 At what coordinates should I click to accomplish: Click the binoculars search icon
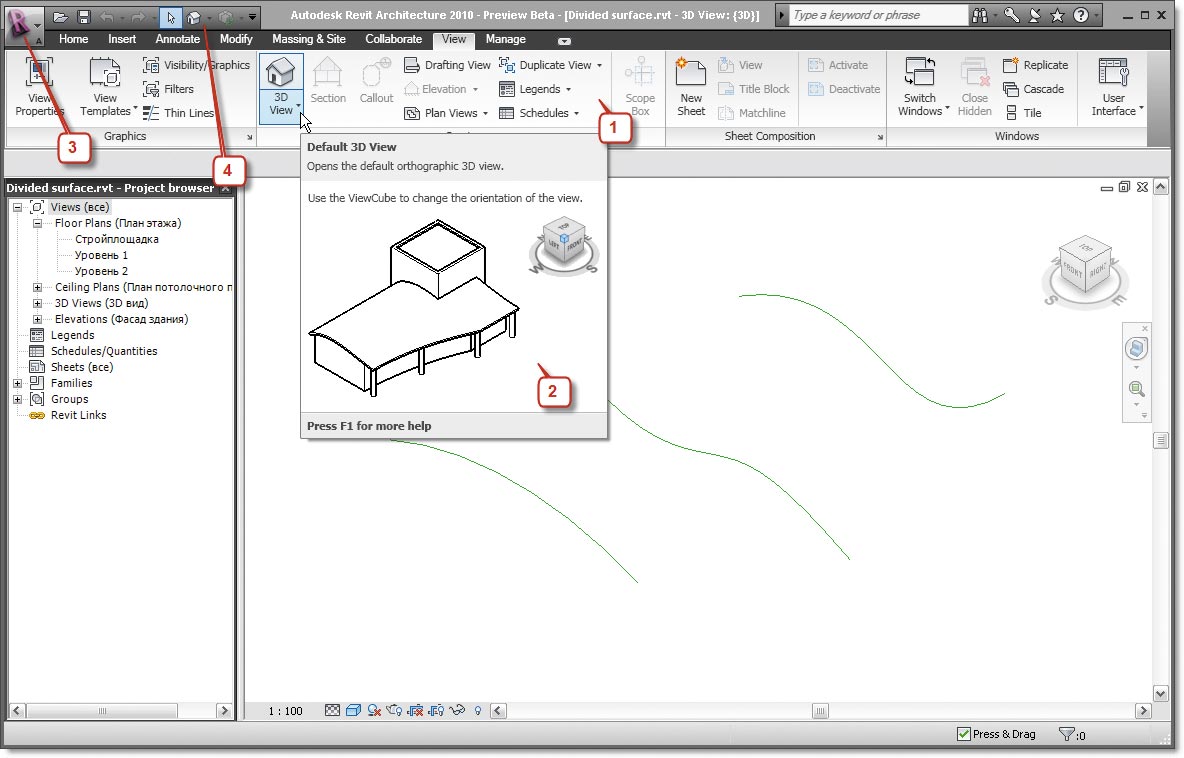point(979,15)
